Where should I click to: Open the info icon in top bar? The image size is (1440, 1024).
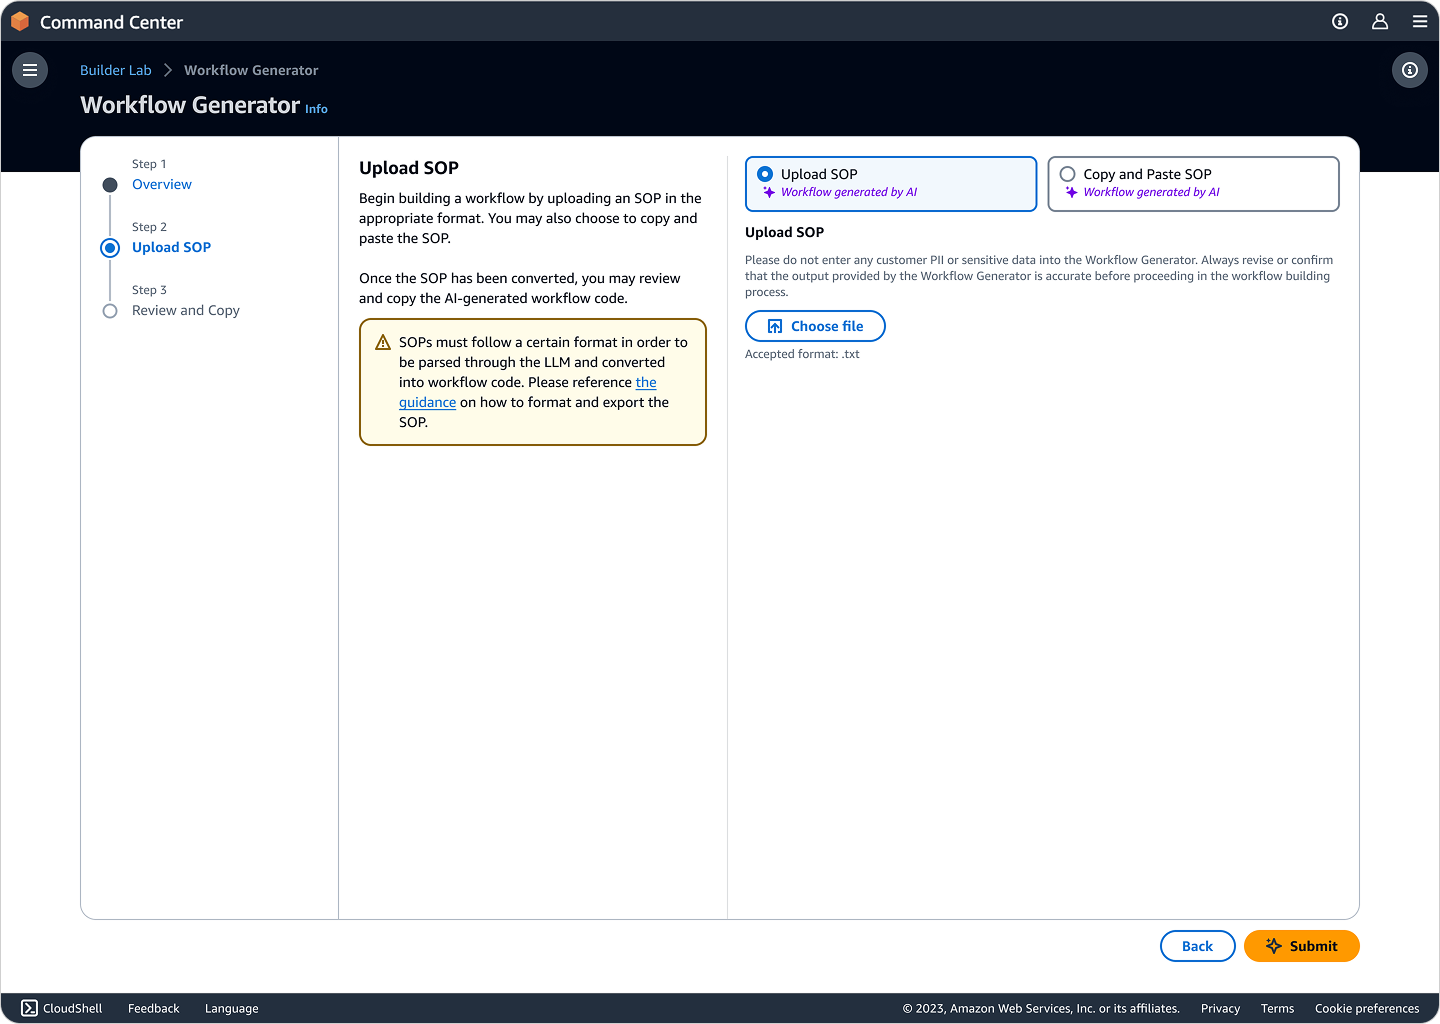click(x=1340, y=22)
